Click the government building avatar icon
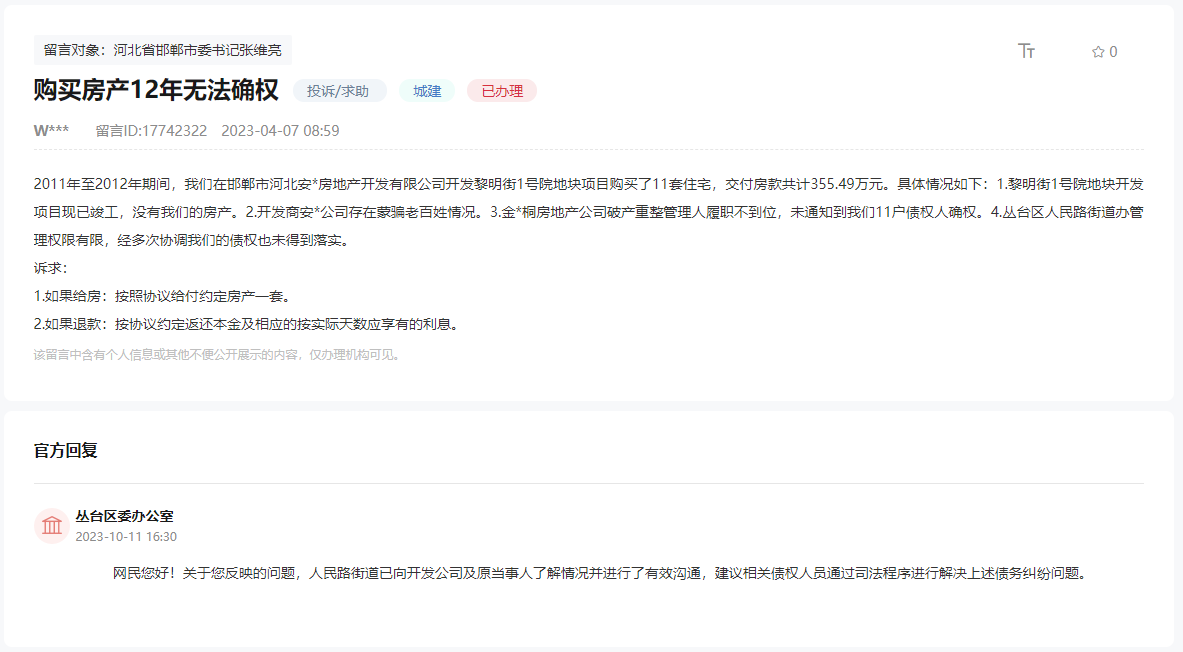The height and width of the screenshot is (652, 1183). (51, 525)
